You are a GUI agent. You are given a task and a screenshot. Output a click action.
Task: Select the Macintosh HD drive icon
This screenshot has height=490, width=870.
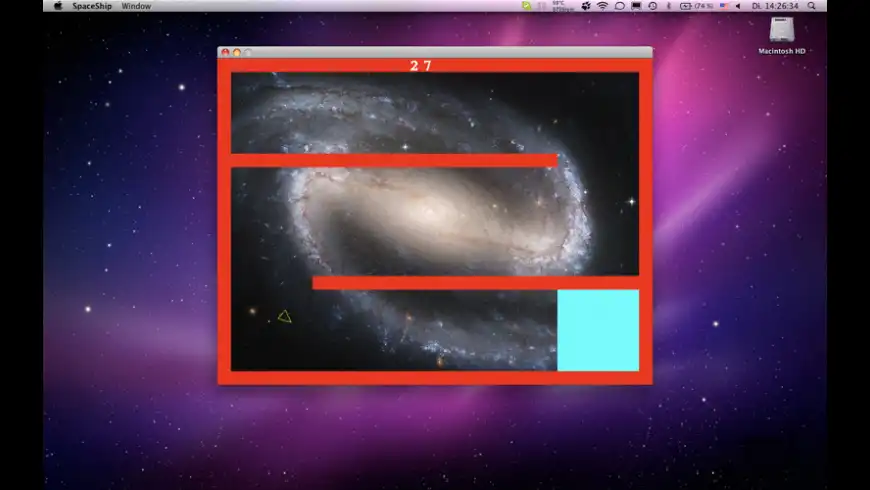(x=782, y=29)
